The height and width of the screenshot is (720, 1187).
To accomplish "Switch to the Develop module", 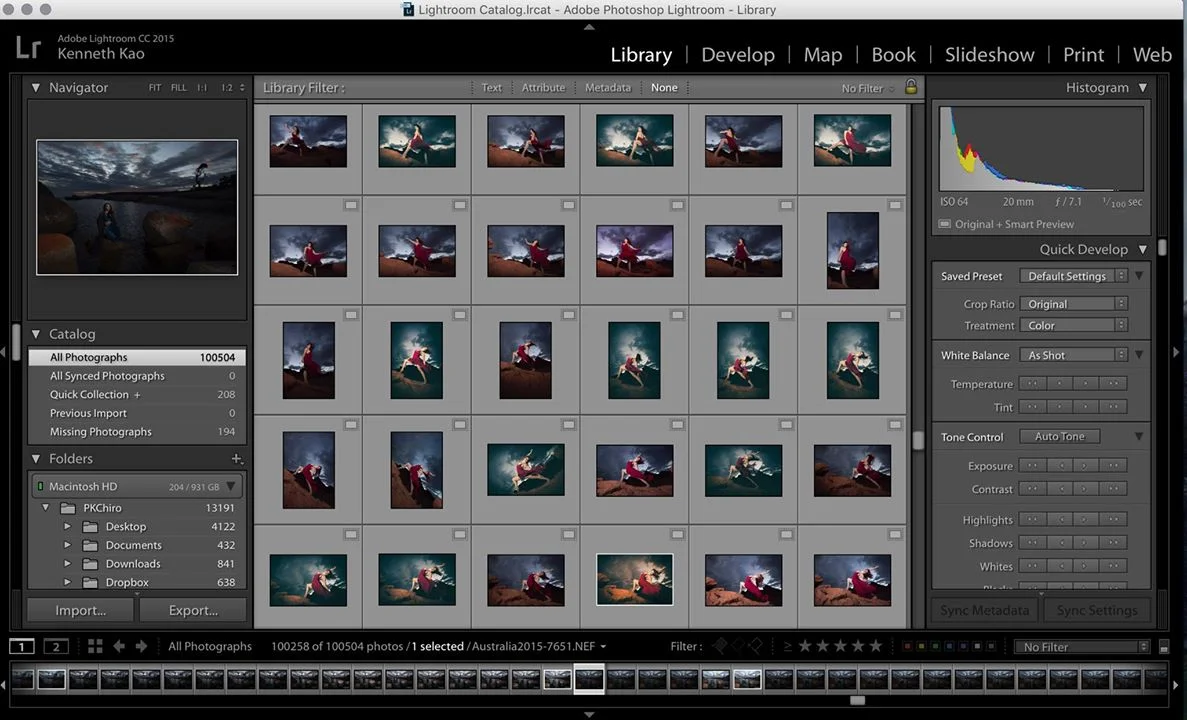I will click(x=738, y=55).
